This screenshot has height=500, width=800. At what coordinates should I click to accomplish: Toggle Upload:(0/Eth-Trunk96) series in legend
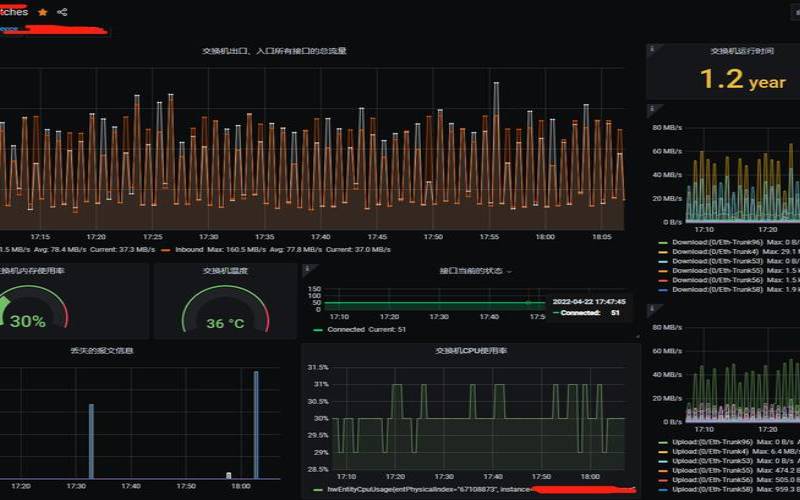point(713,442)
